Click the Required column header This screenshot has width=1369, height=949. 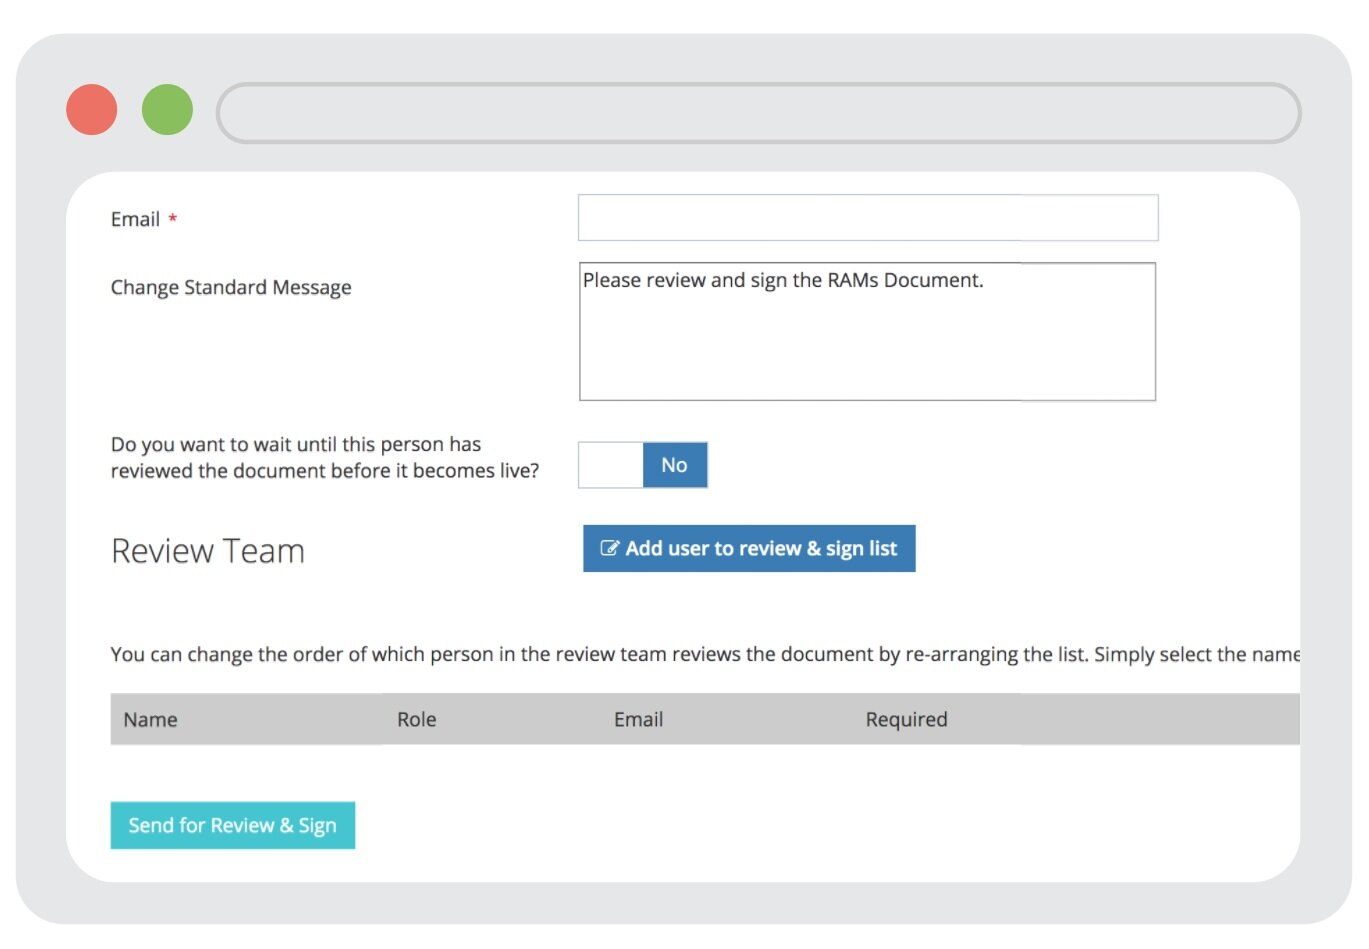click(x=906, y=719)
